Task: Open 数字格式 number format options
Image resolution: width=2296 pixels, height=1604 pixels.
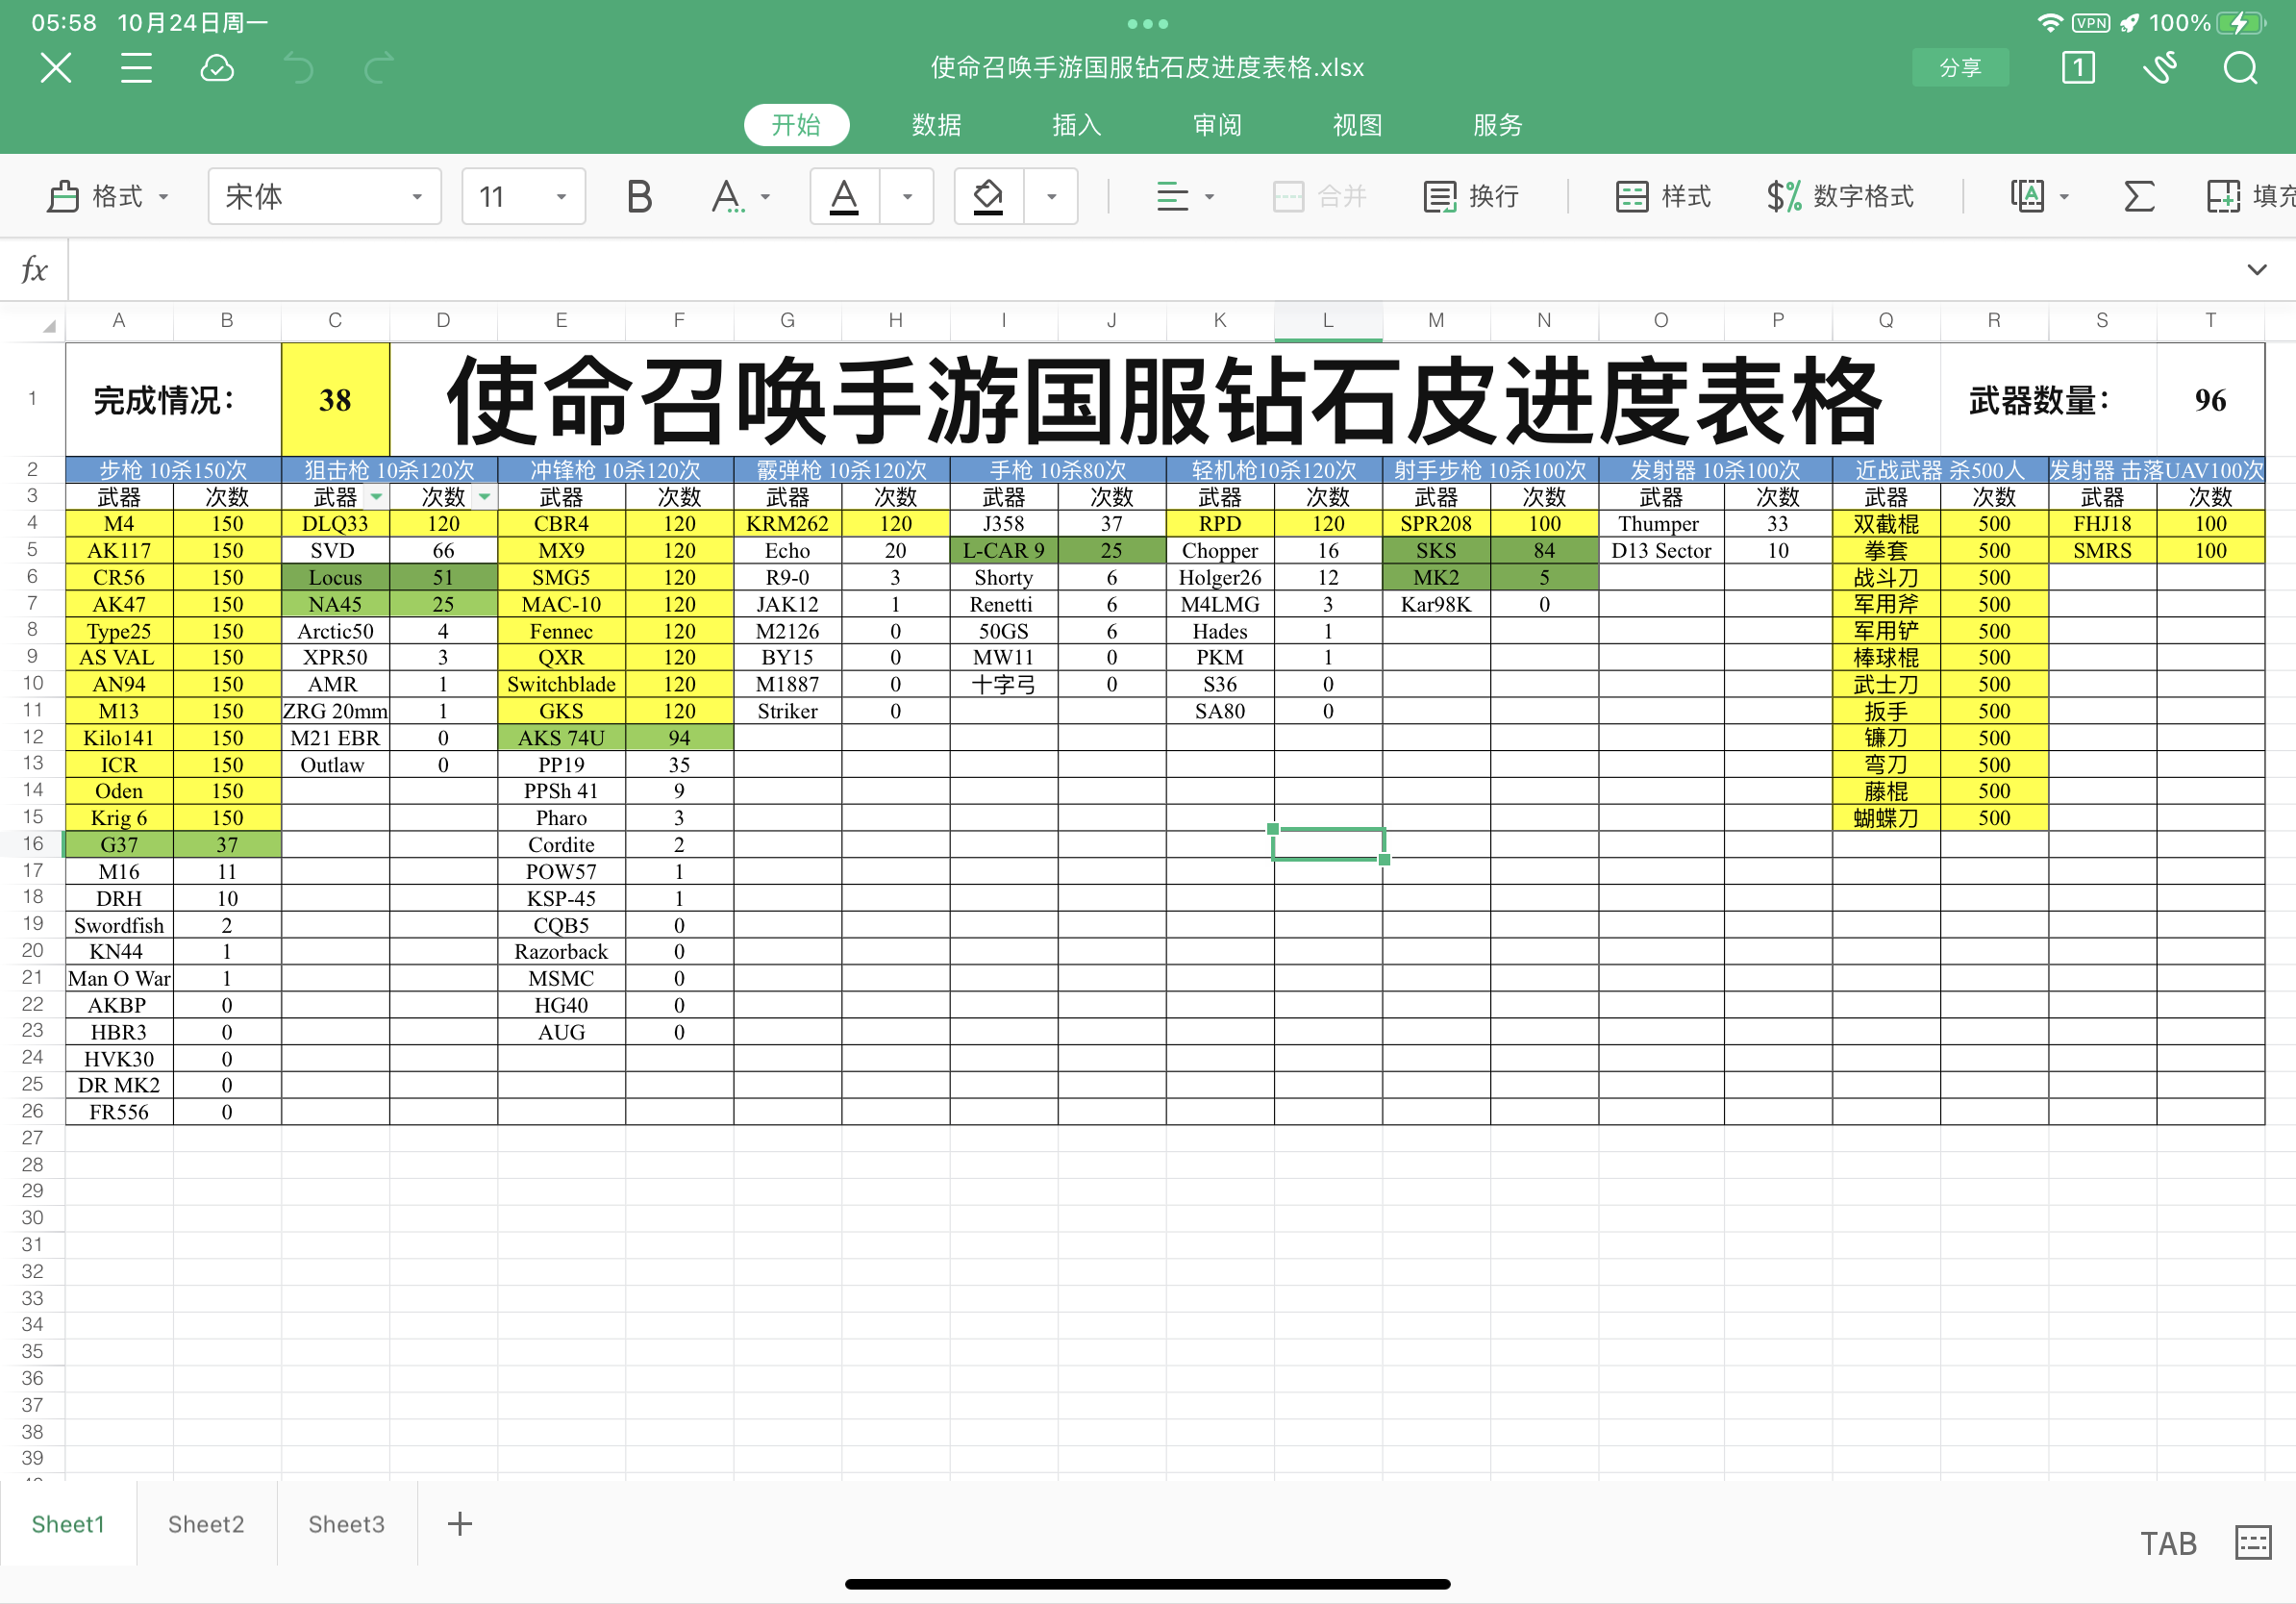Action: [x=1839, y=196]
